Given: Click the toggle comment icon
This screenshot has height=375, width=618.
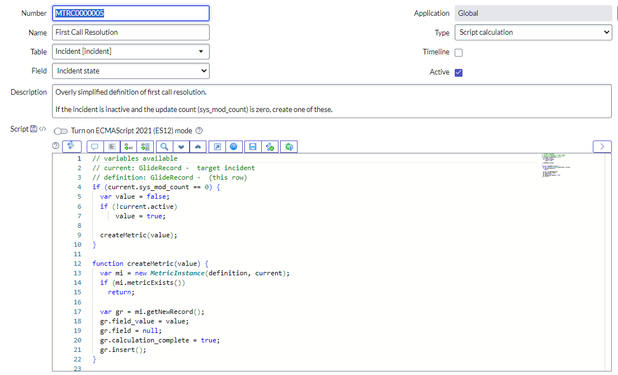Looking at the screenshot, I should (x=95, y=147).
